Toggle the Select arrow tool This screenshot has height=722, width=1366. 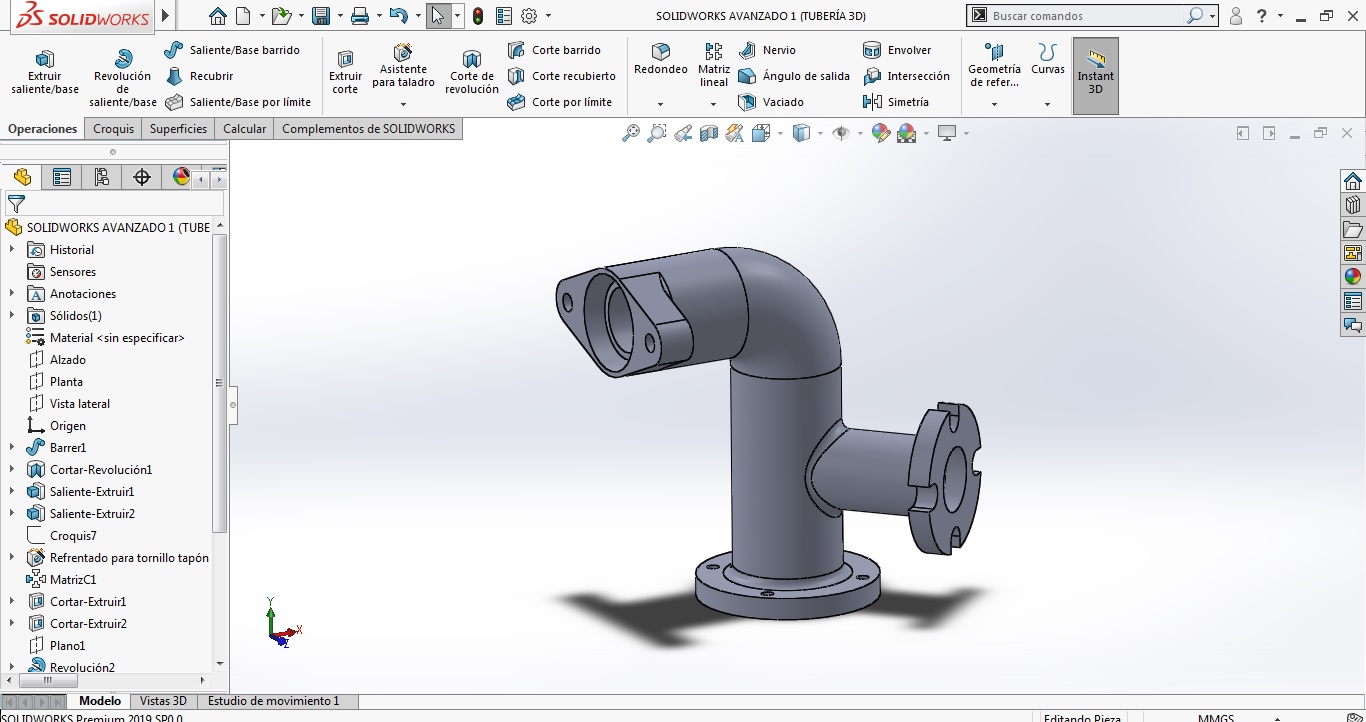click(438, 16)
